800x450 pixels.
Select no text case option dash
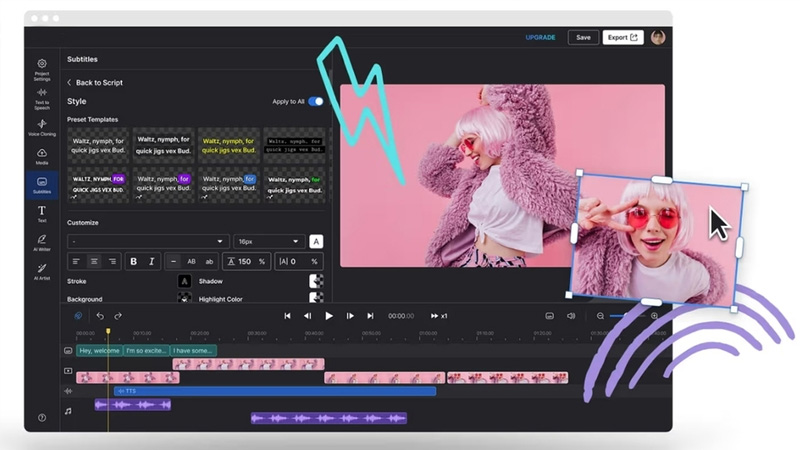coord(173,261)
